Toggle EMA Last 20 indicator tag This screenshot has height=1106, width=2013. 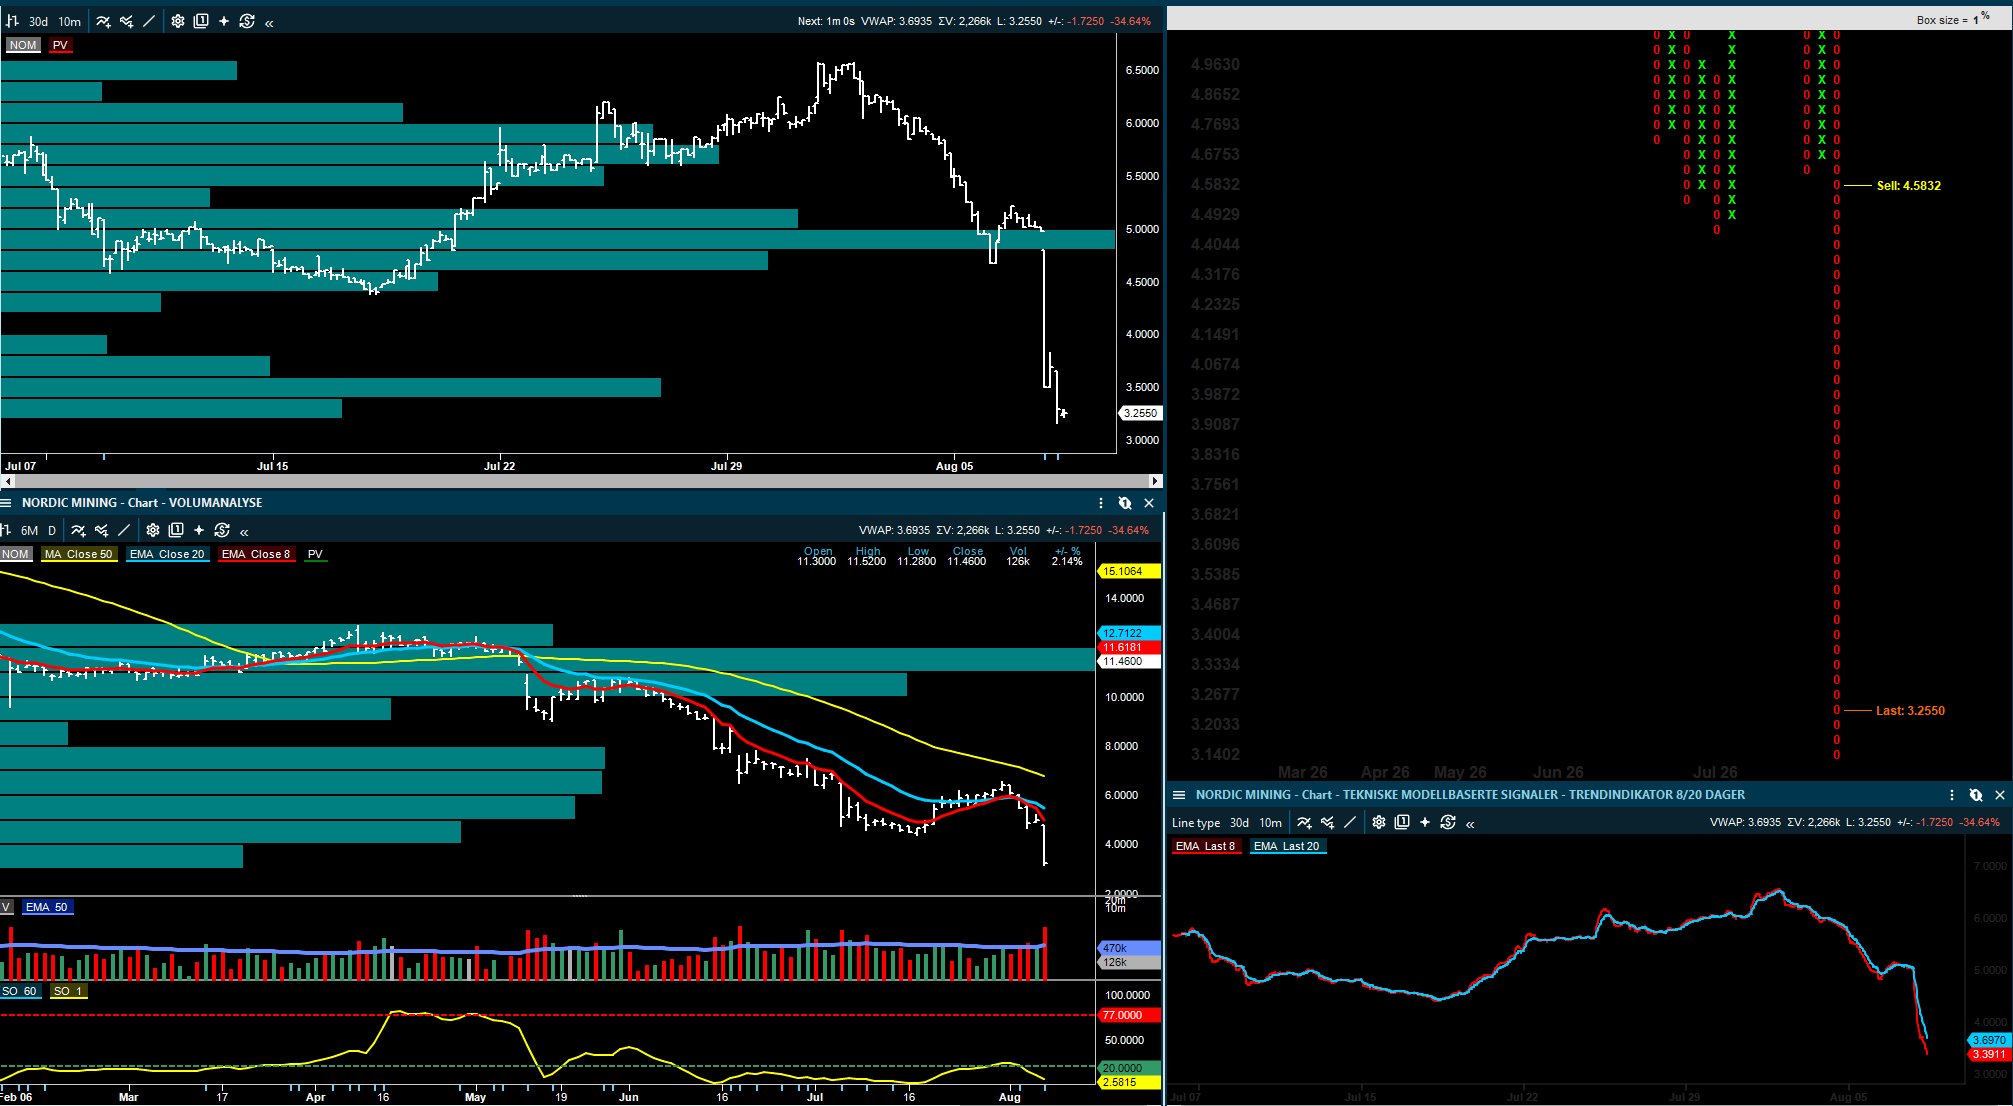coord(1287,846)
